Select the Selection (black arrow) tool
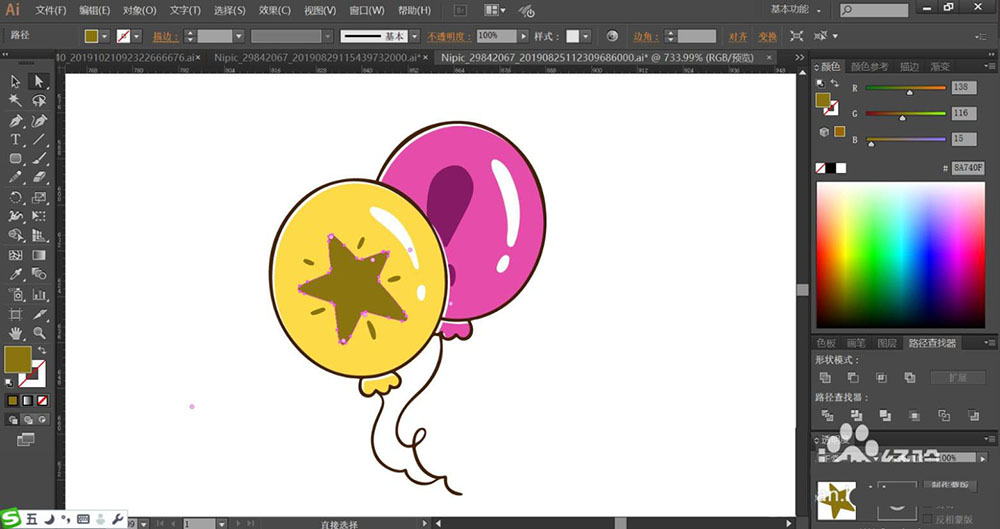The image size is (1000, 529). (x=15, y=82)
